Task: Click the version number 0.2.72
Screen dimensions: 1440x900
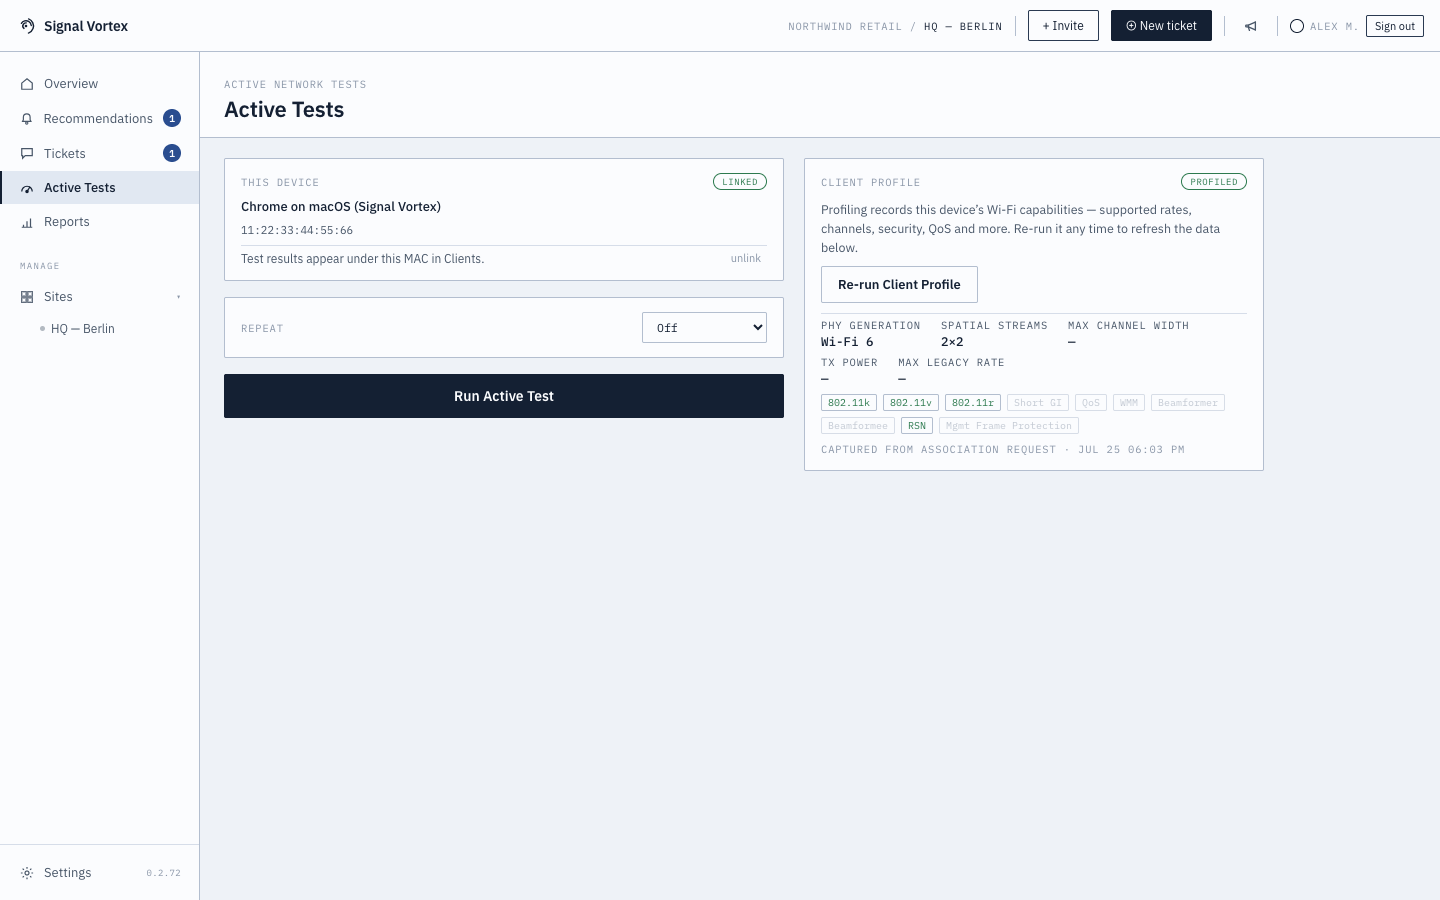Action: (x=164, y=873)
